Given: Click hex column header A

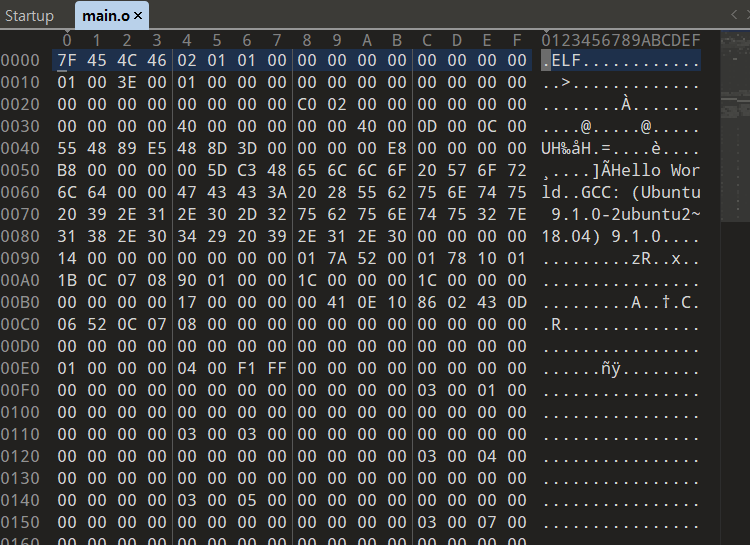Looking at the screenshot, I should [x=367, y=40].
